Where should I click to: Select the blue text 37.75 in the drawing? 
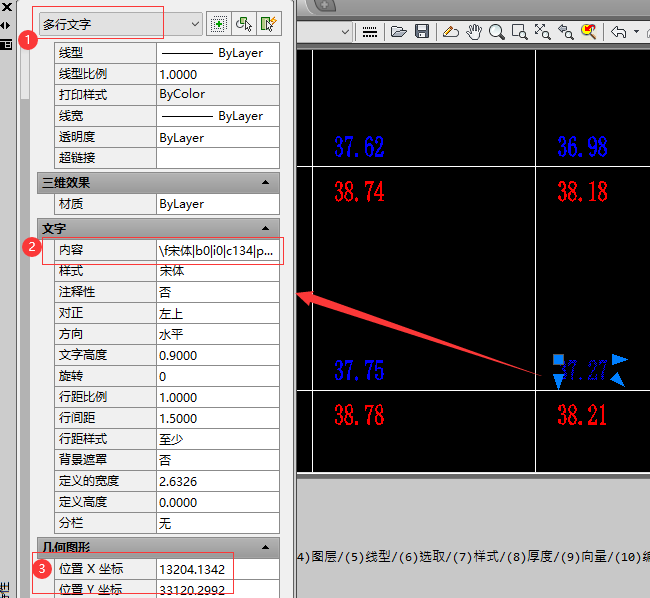[x=359, y=370]
